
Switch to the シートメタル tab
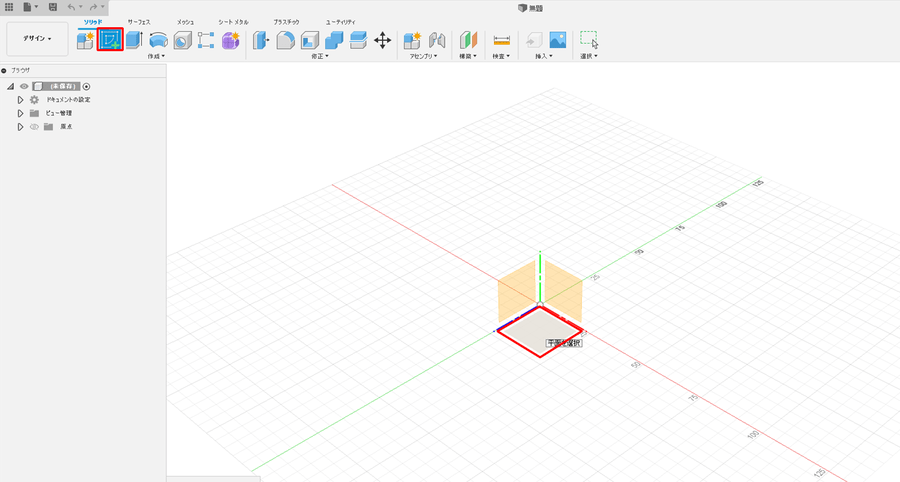point(233,22)
